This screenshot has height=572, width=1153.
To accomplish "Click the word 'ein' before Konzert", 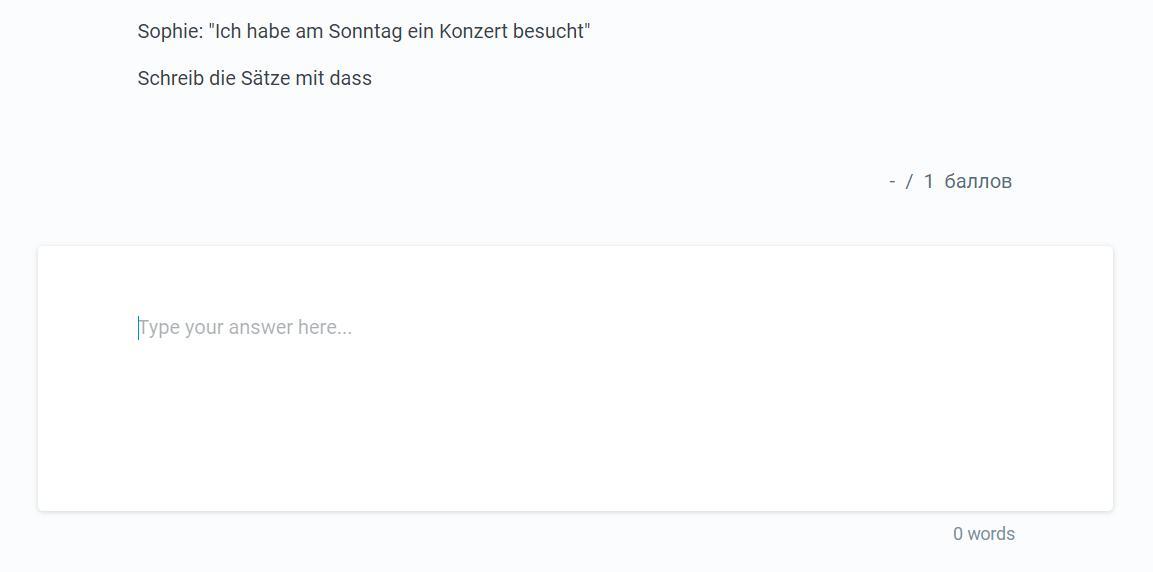I will (420, 31).
